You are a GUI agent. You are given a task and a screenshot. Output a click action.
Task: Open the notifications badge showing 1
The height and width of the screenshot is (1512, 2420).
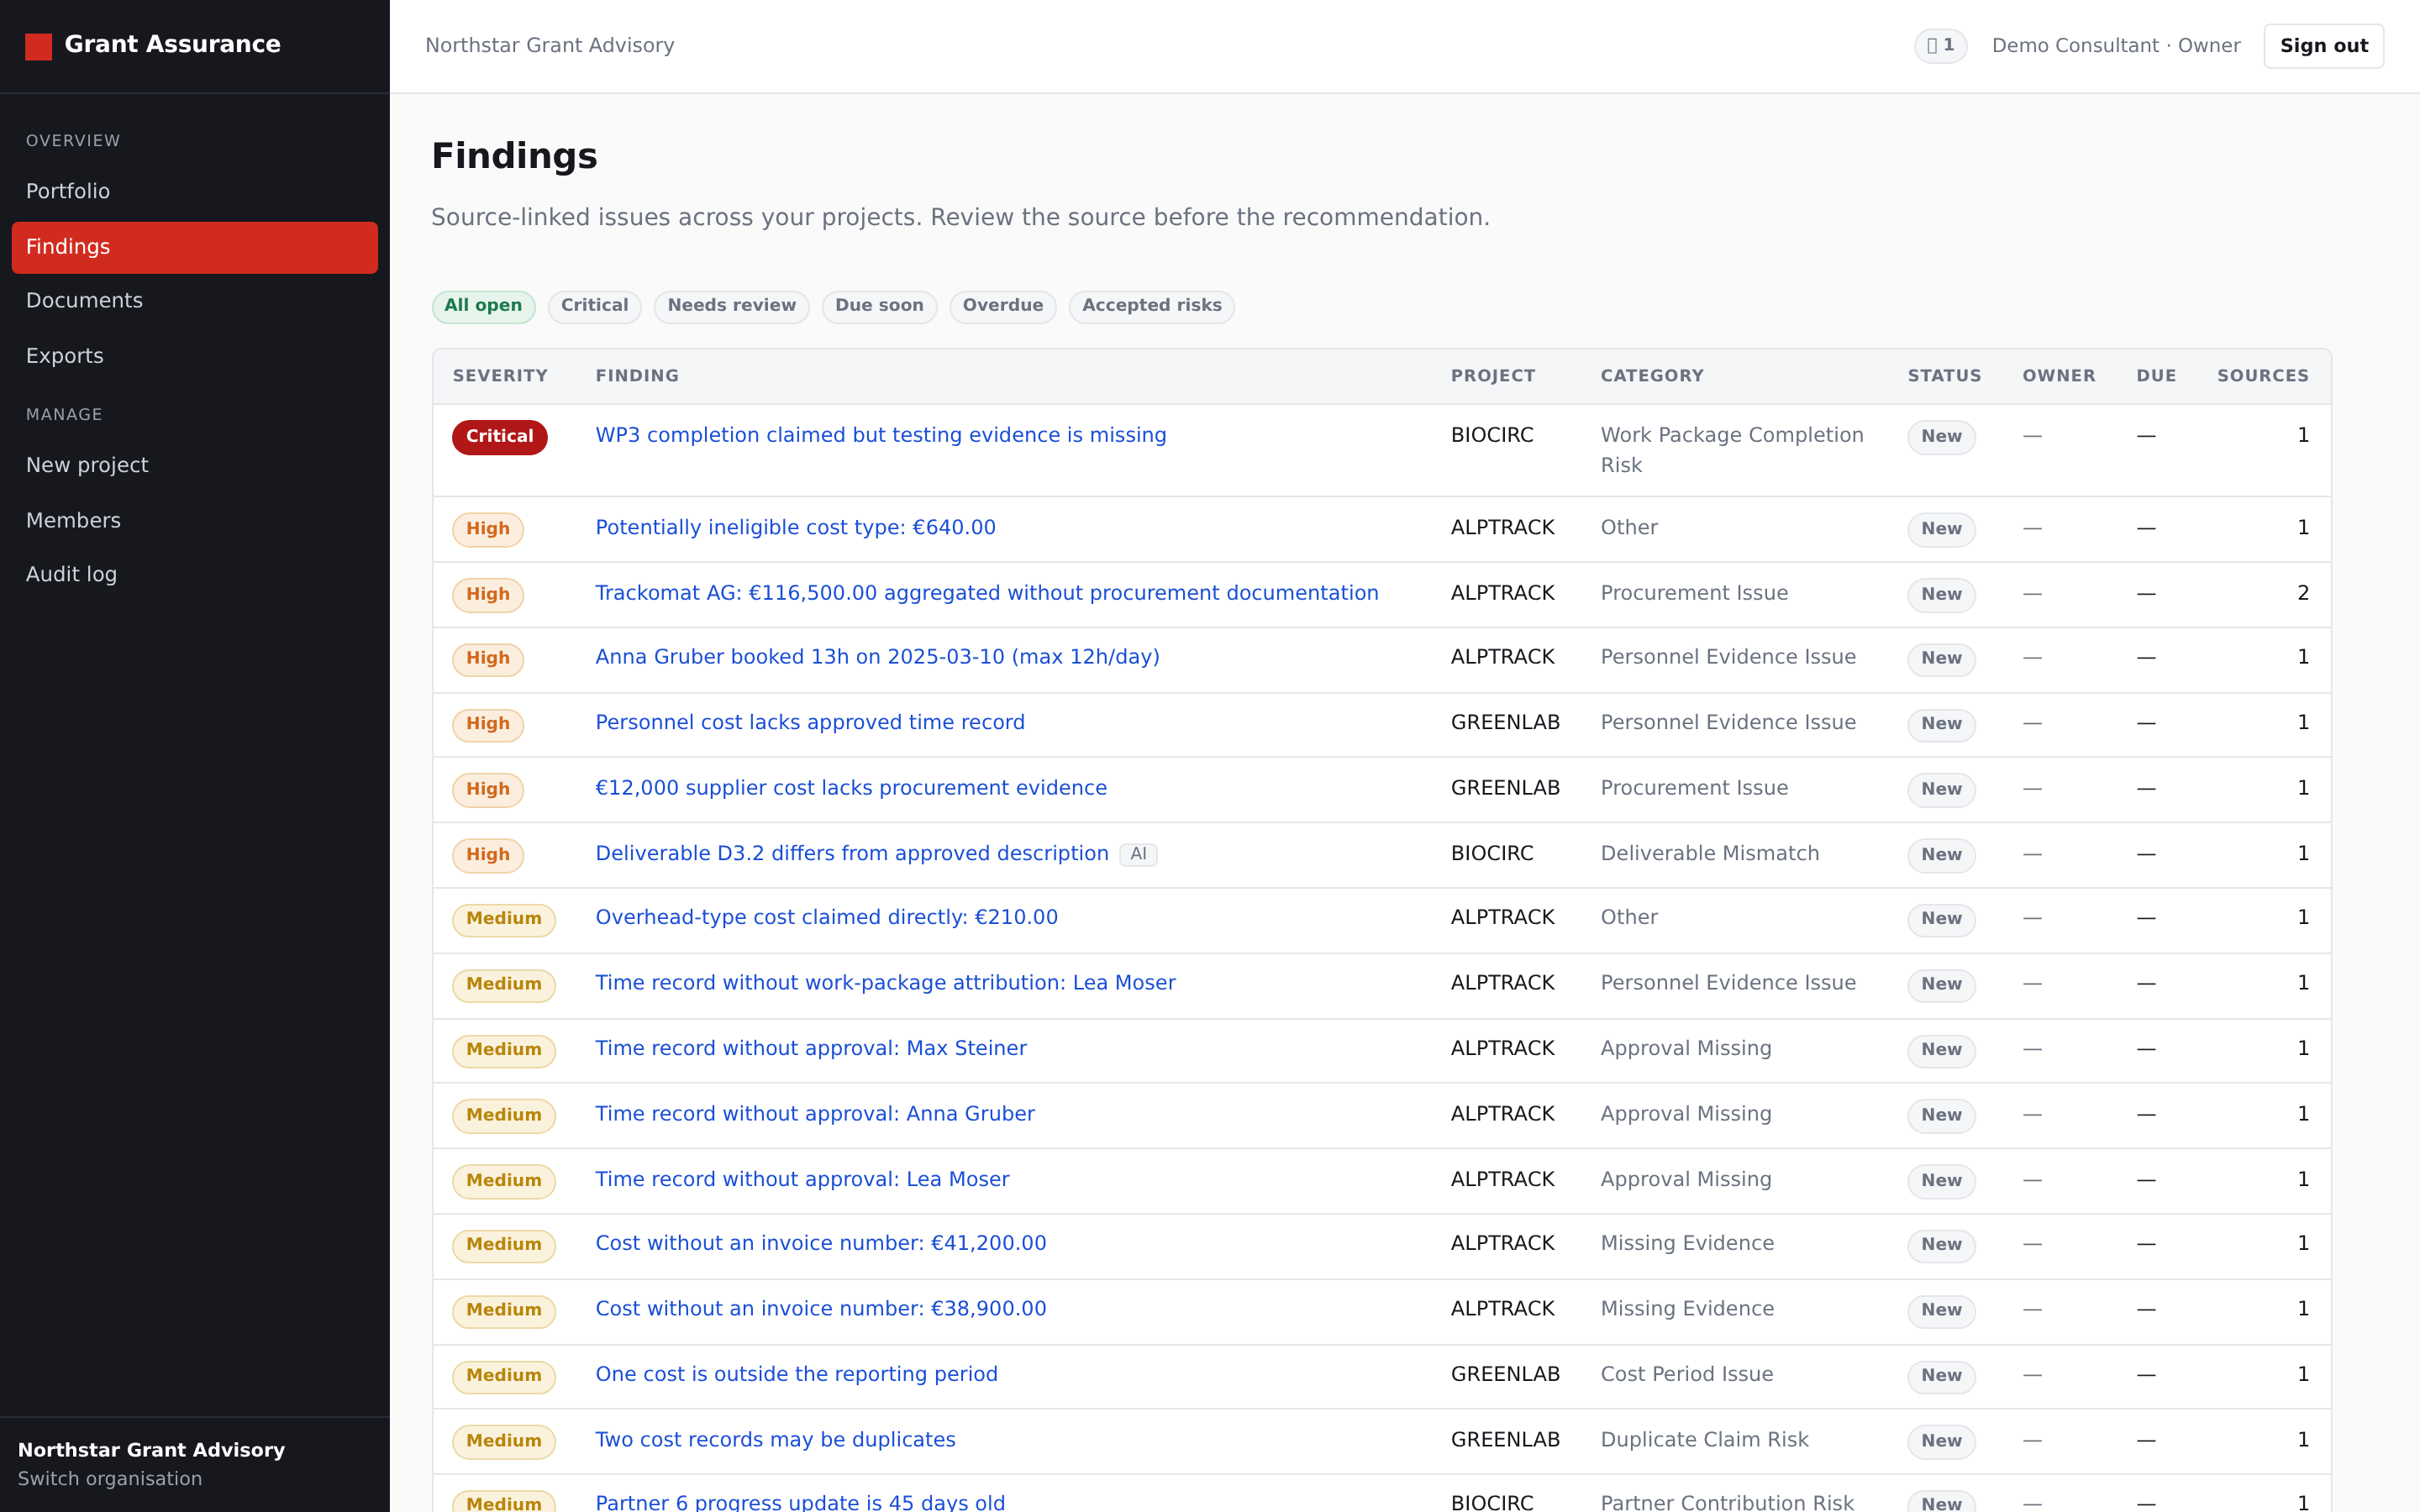pyautogui.click(x=1940, y=46)
